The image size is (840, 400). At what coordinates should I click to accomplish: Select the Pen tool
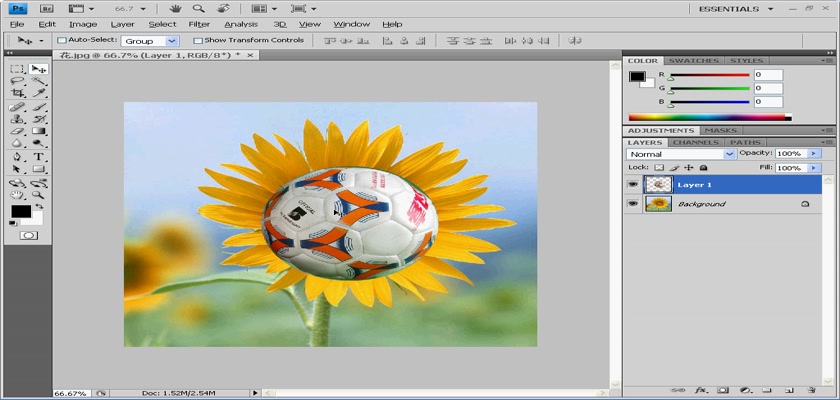point(18,157)
